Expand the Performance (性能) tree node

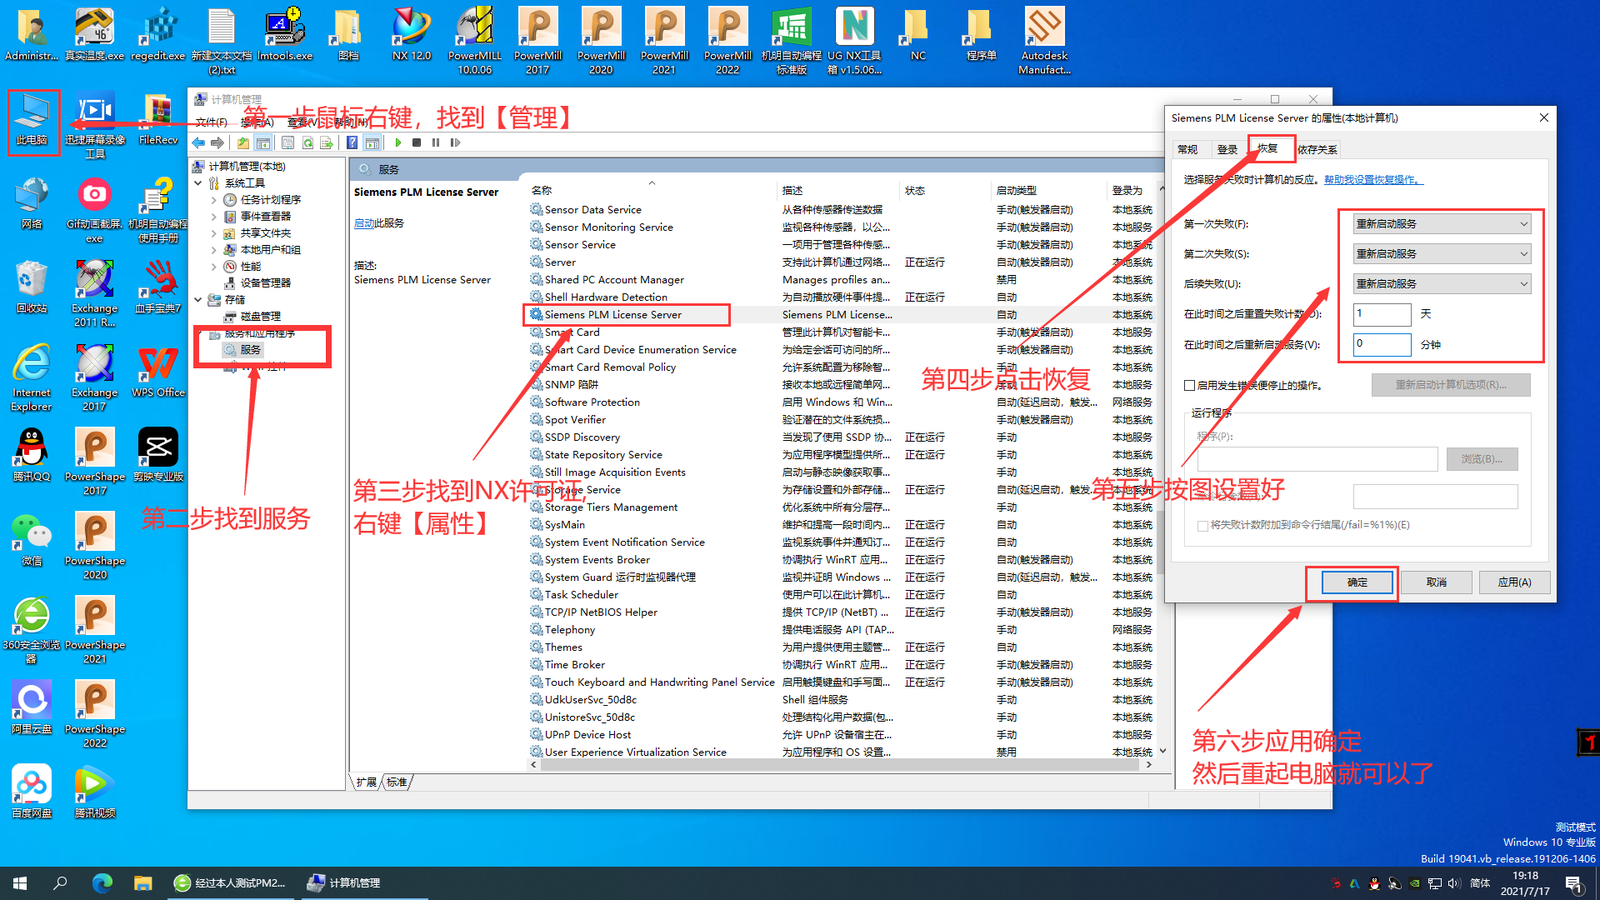214,267
